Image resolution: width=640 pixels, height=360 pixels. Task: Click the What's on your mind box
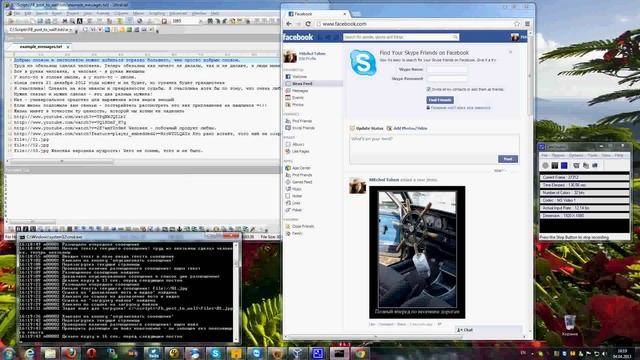(x=434, y=144)
